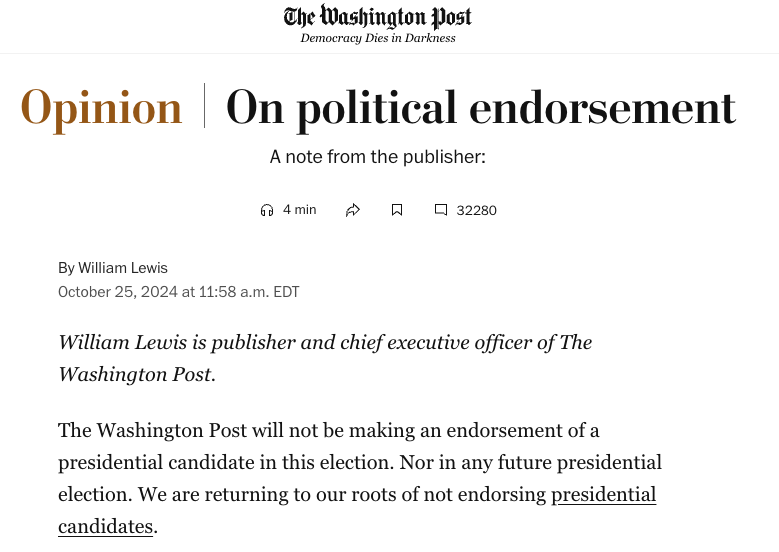Image resolution: width=779 pixels, height=552 pixels.
Task: Open author page for William Lewis
Action: click(123, 268)
